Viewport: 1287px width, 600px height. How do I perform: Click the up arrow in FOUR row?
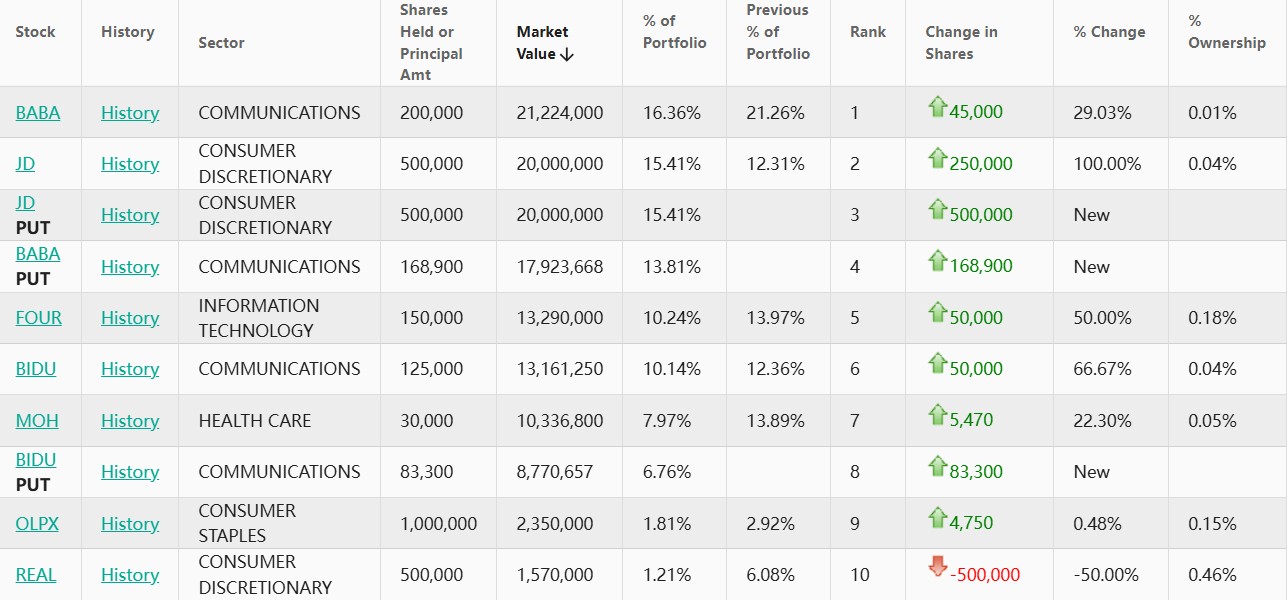(x=937, y=312)
